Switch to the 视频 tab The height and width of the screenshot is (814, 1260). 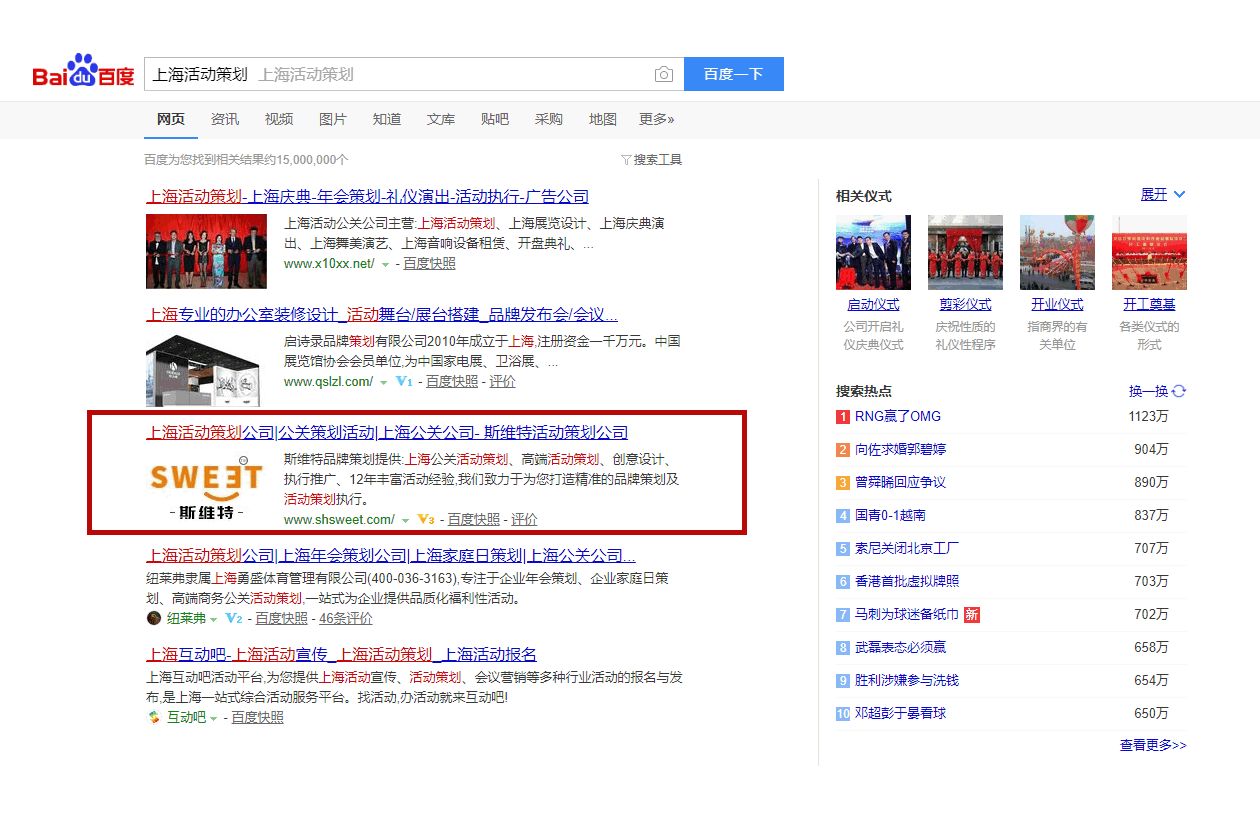click(x=279, y=119)
